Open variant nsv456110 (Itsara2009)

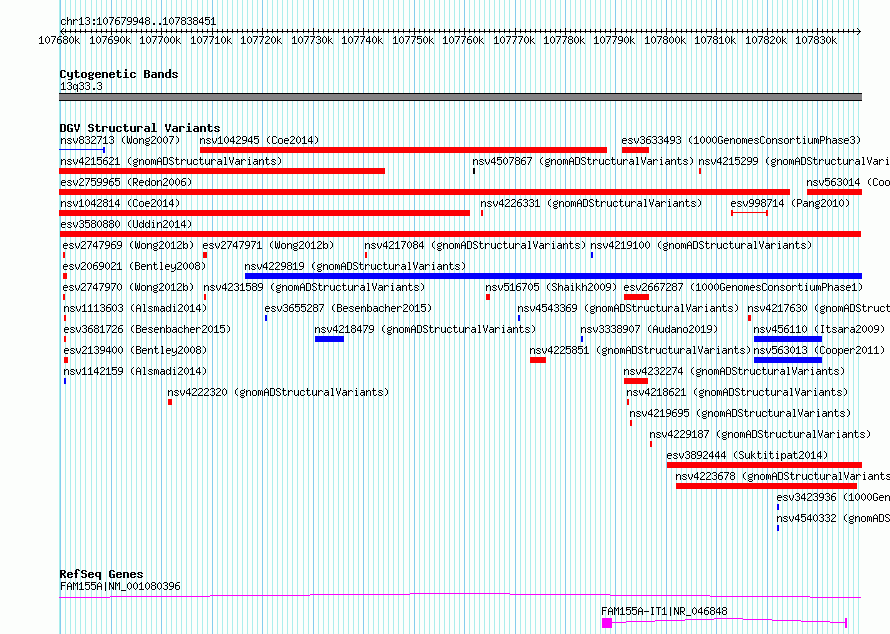coord(819,329)
